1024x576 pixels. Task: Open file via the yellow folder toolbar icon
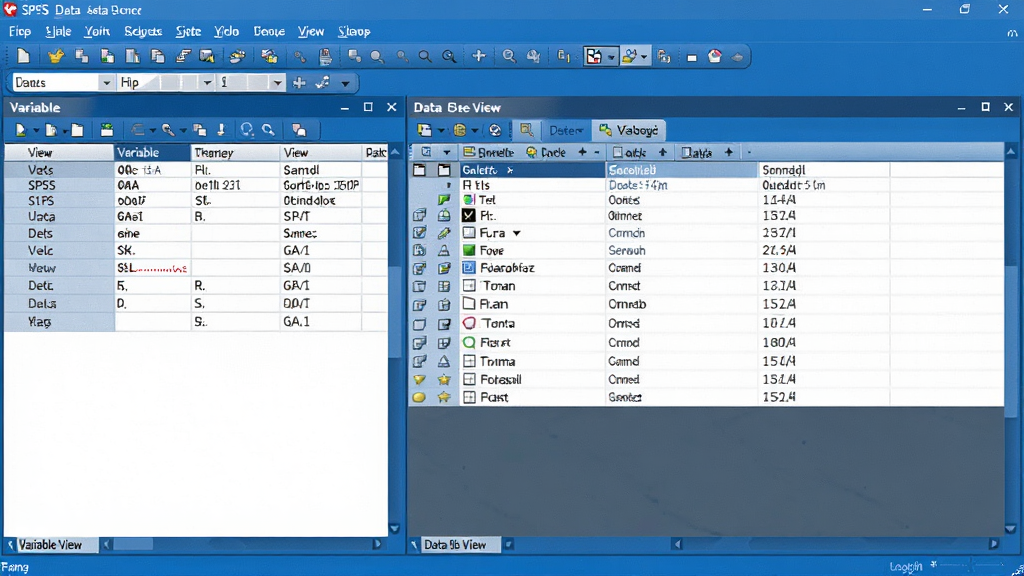(x=56, y=56)
